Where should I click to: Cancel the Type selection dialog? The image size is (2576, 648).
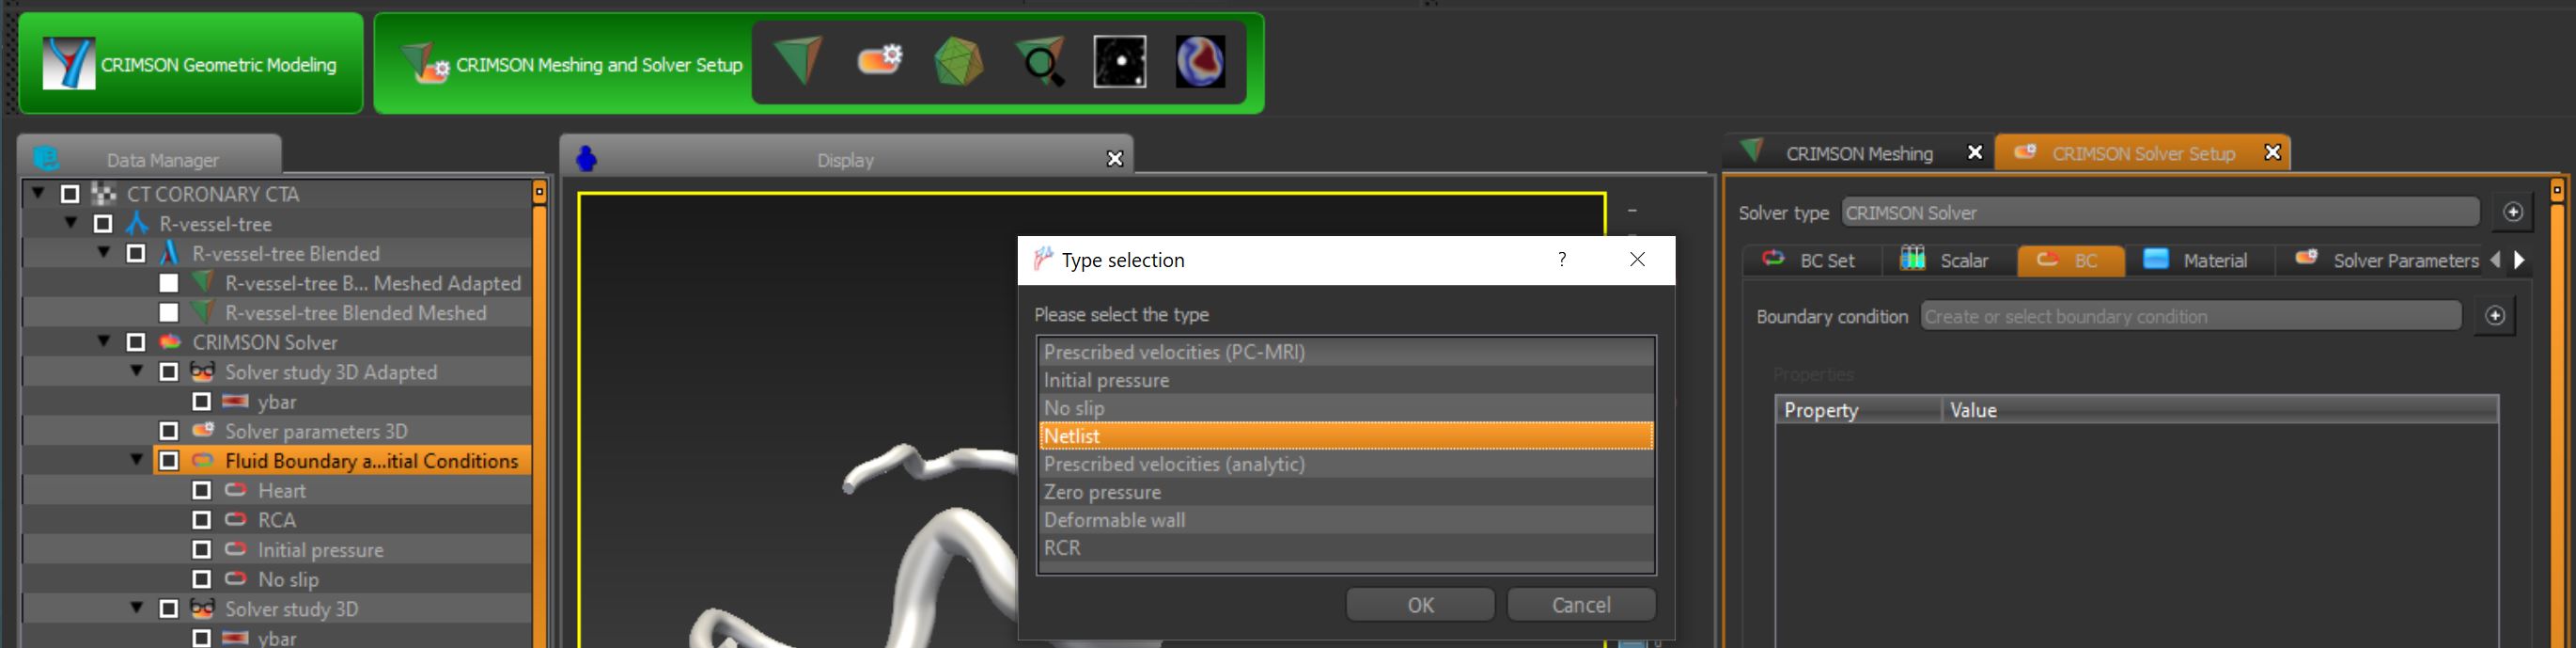(1581, 605)
